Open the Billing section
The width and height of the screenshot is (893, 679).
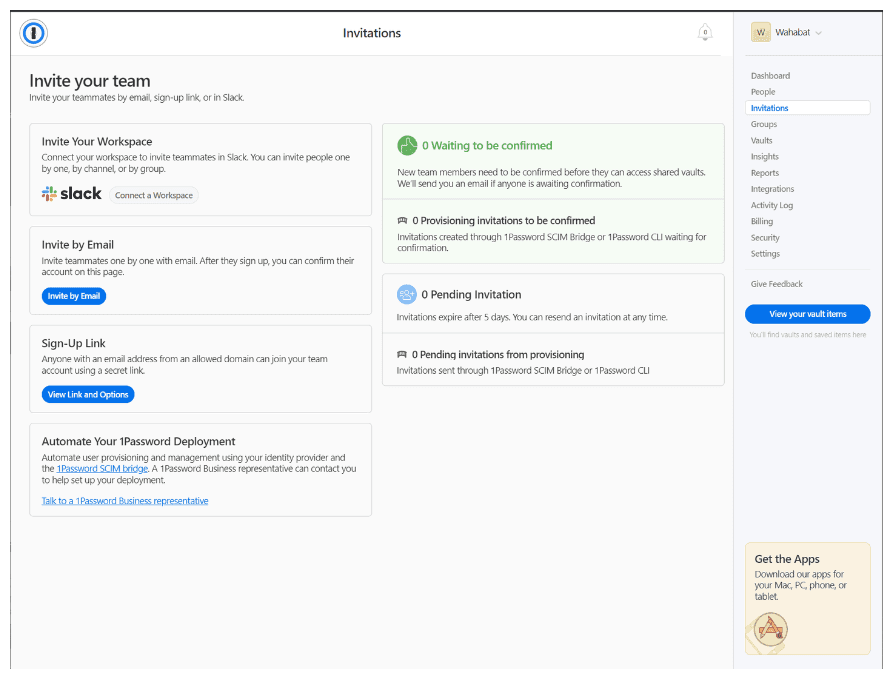(x=762, y=222)
